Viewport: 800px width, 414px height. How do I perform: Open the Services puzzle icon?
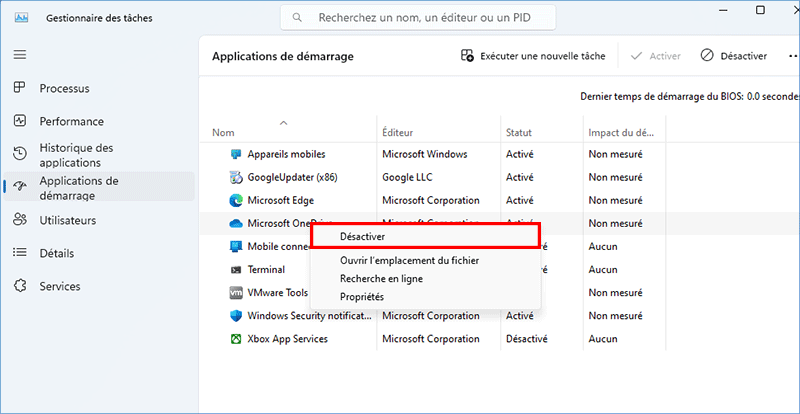20,286
